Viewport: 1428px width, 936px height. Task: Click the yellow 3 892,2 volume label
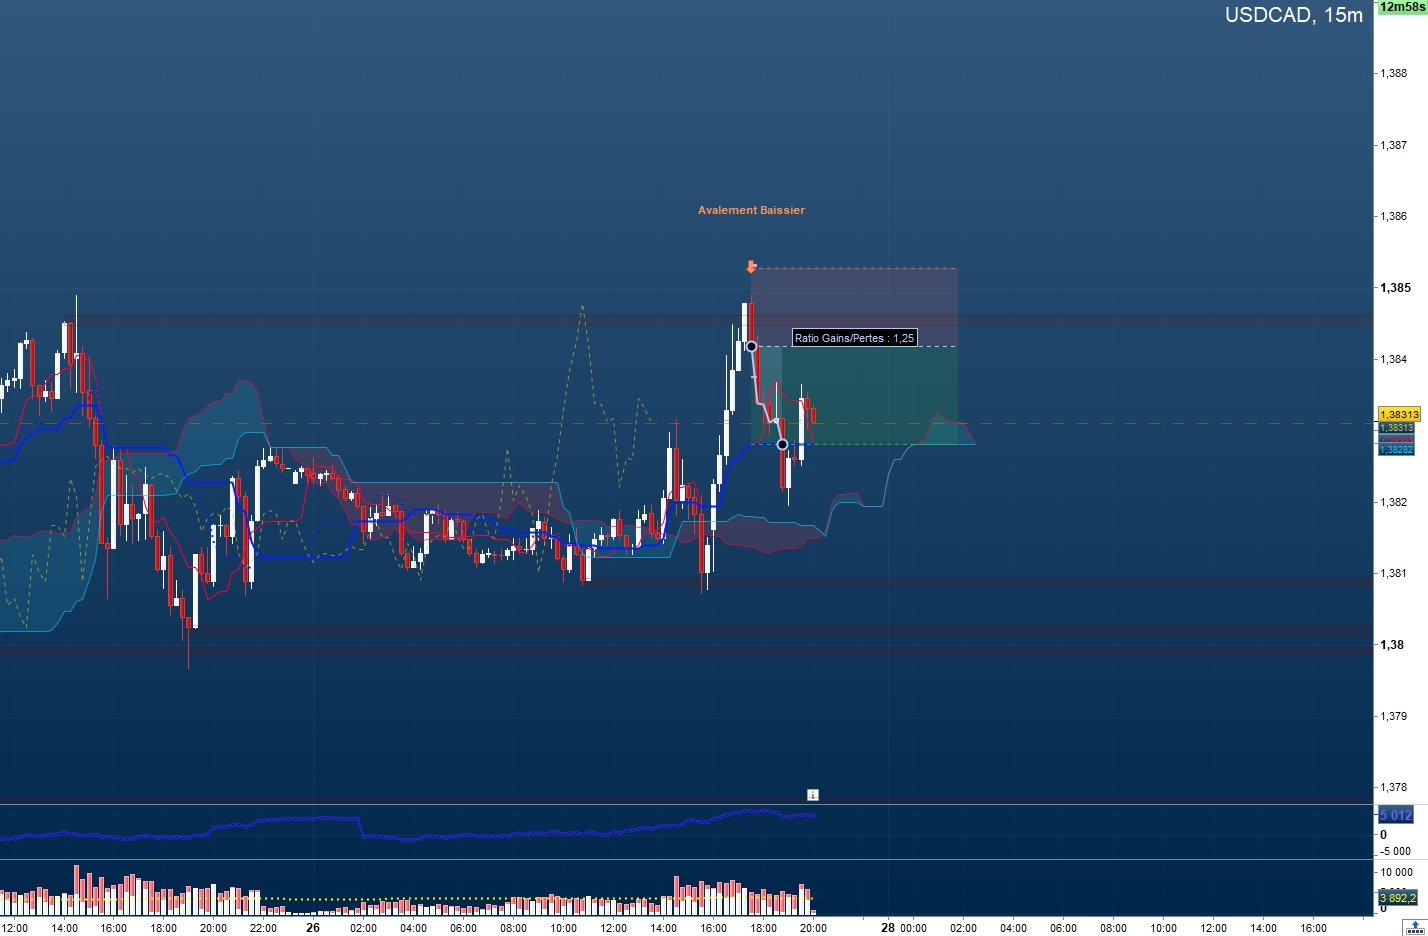pos(1397,898)
